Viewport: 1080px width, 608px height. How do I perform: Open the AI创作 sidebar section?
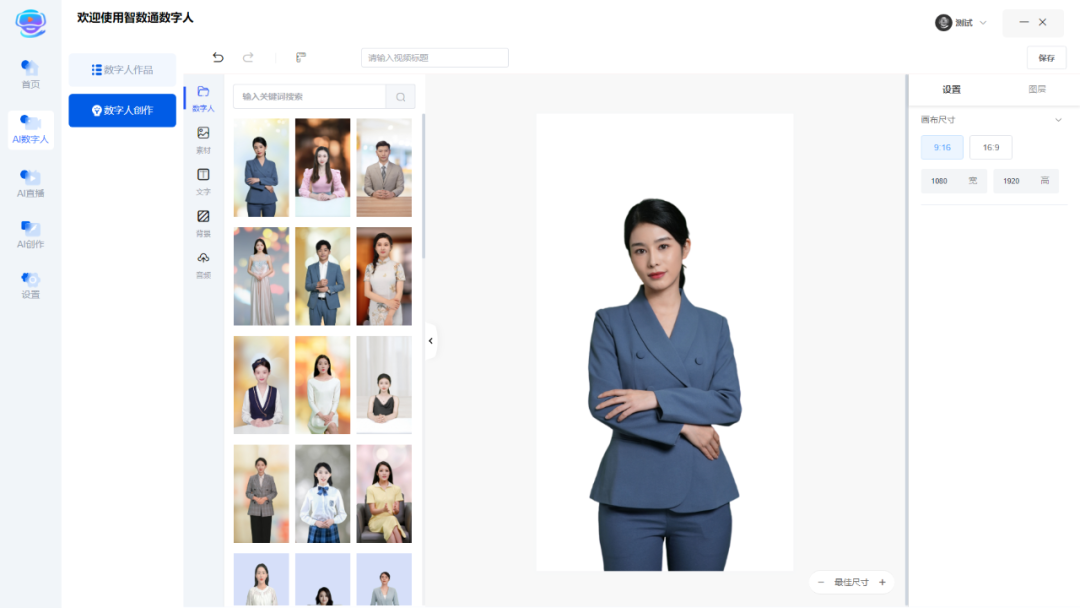coord(30,234)
